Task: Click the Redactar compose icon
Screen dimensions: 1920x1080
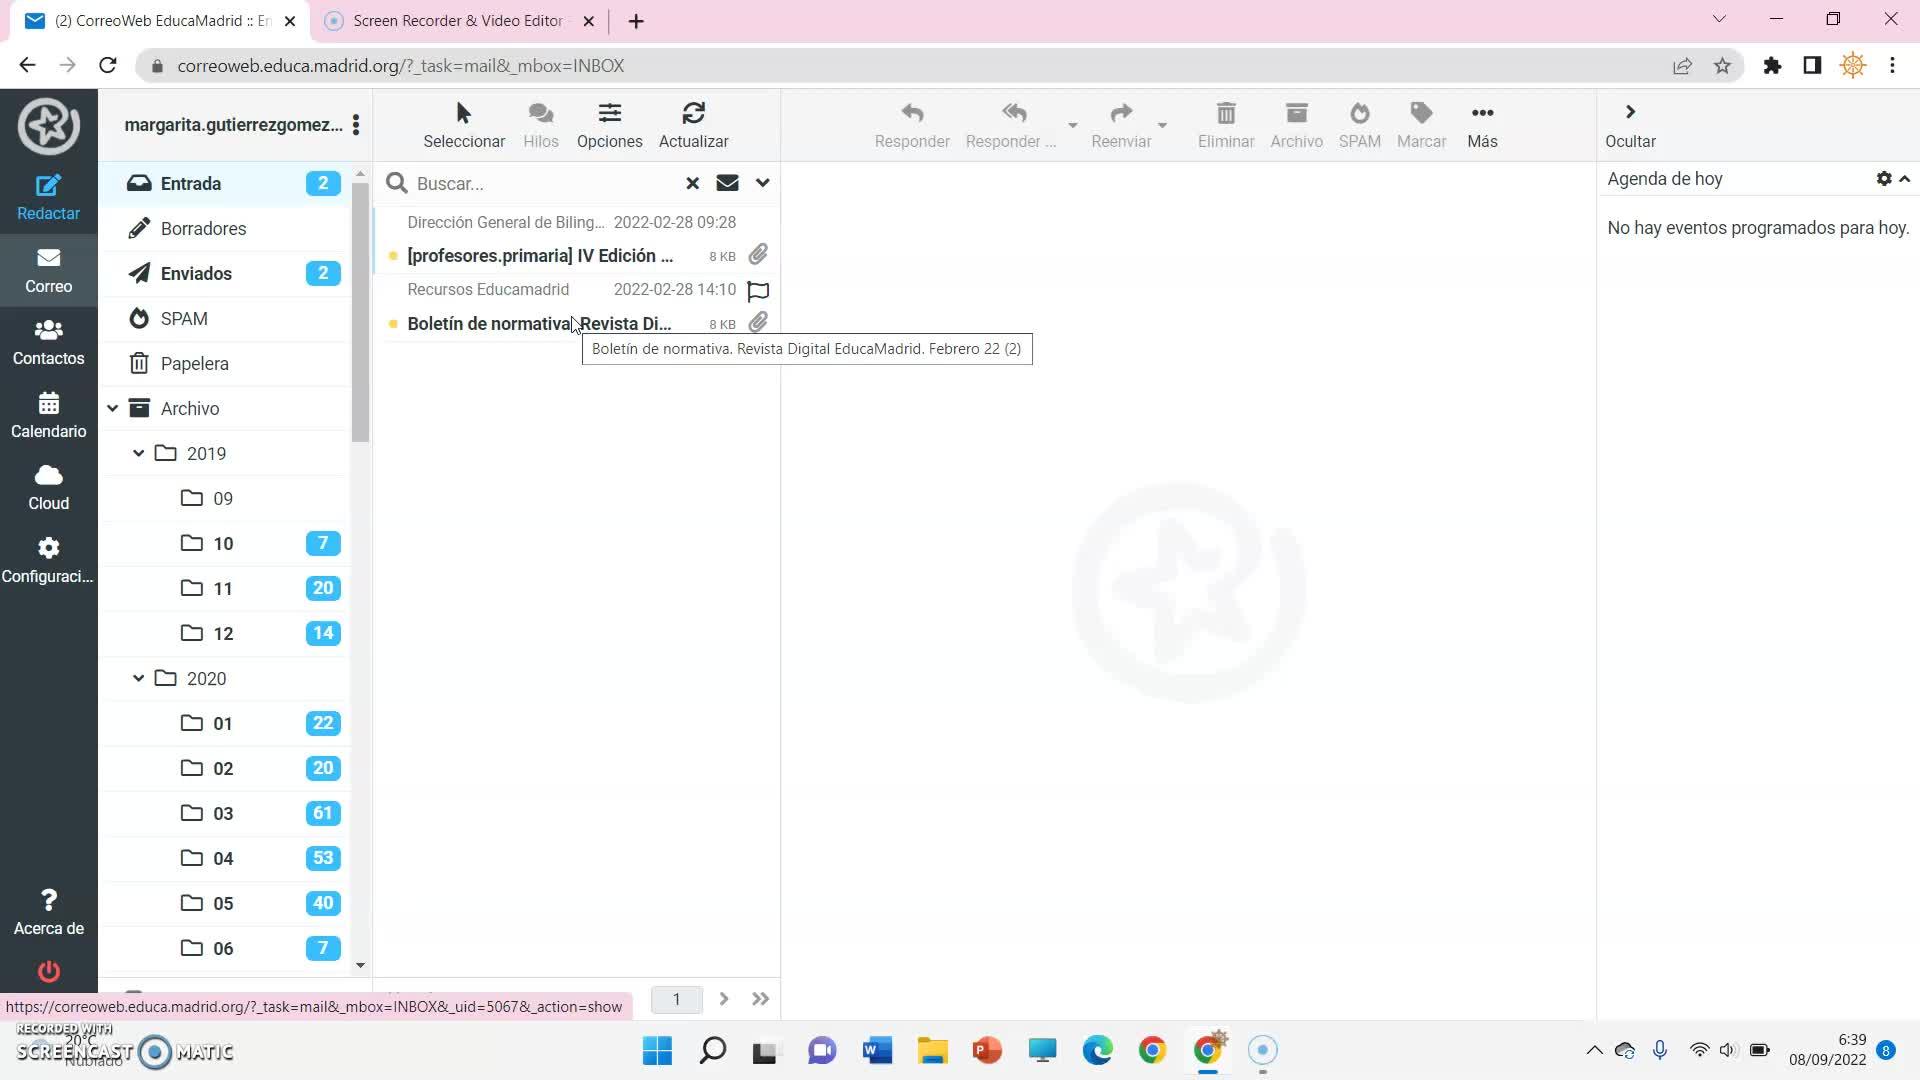Action: (x=48, y=187)
